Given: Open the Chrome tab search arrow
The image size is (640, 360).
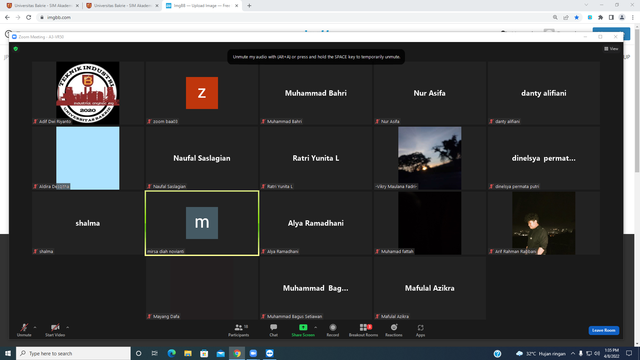Looking at the screenshot, I should point(587,5).
